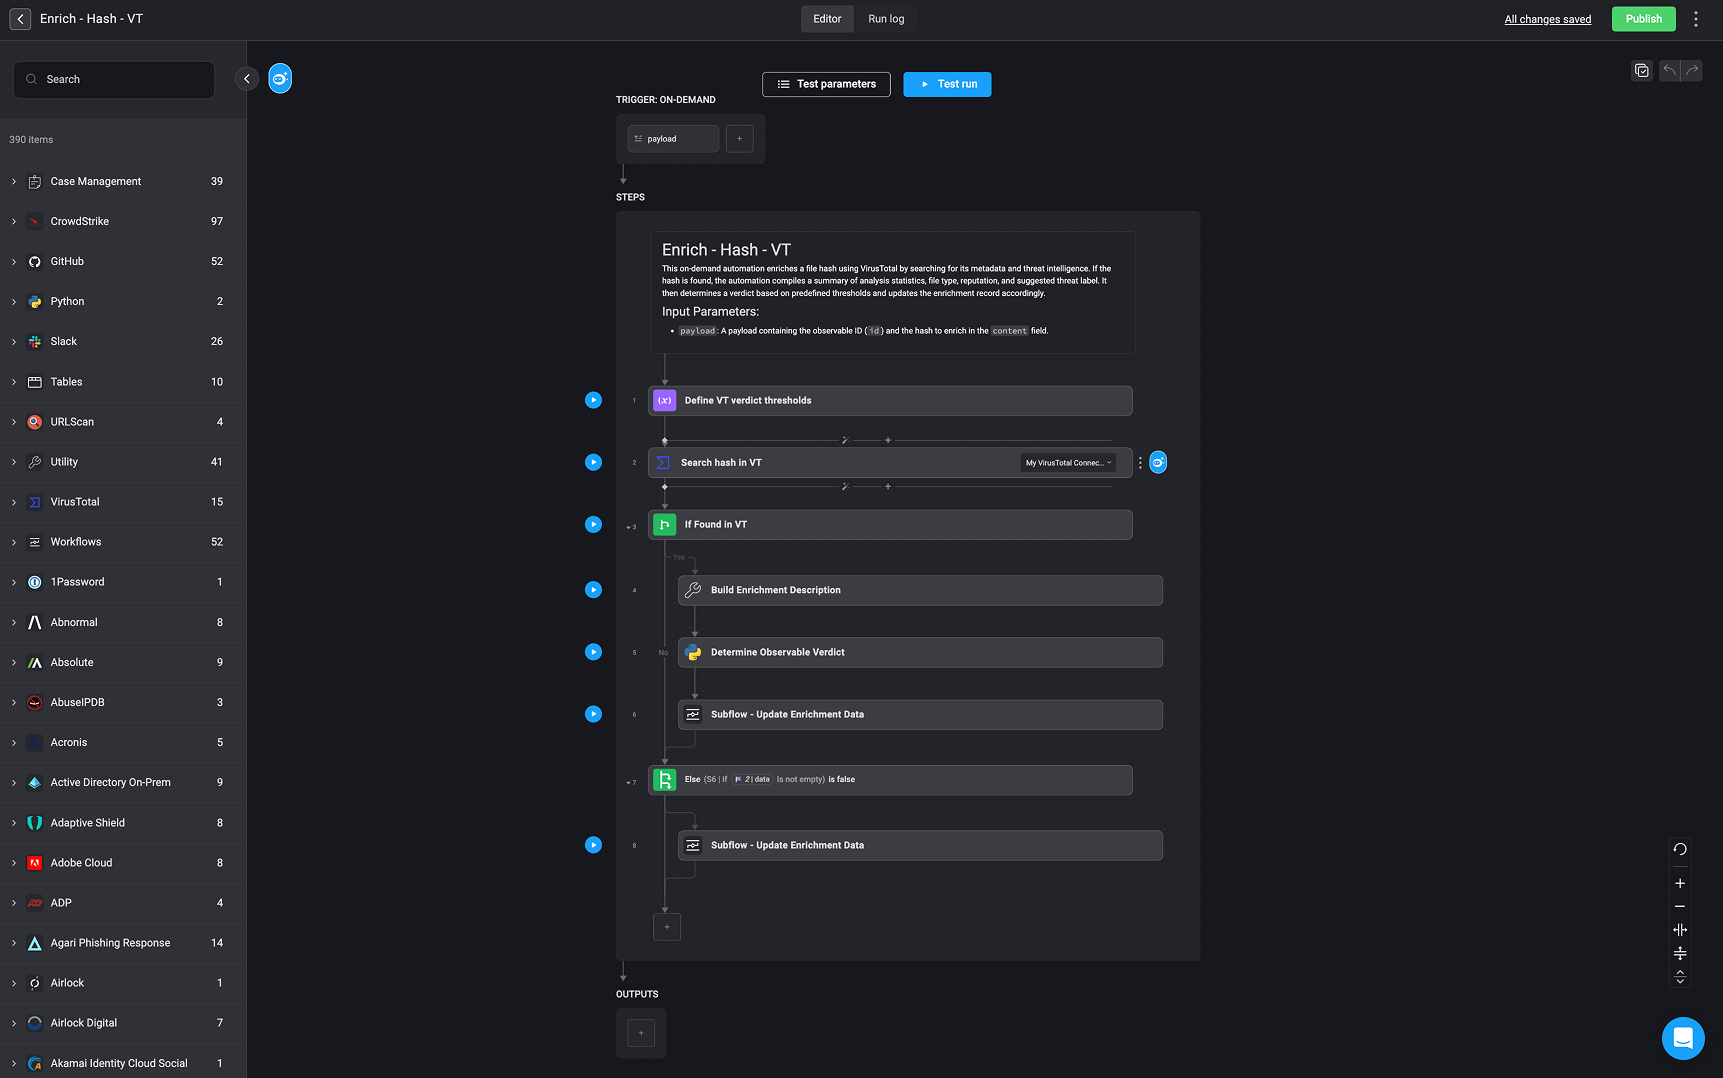1723x1078 pixels.
Task: Select Abnormal in the integrations list
Action: coord(123,622)
